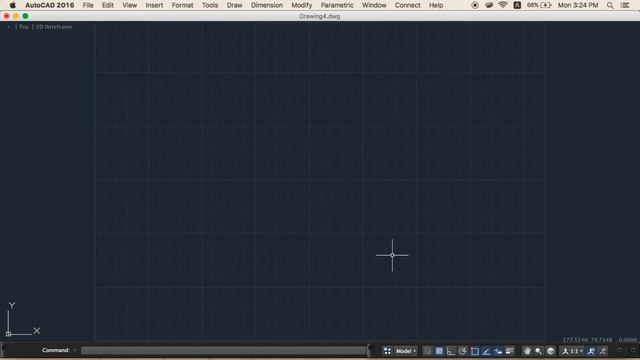Image resolution: width=640 pixels, height=360 pixels.
Task: Toggle polar tracking in status bar
Action: coord(463,351)
